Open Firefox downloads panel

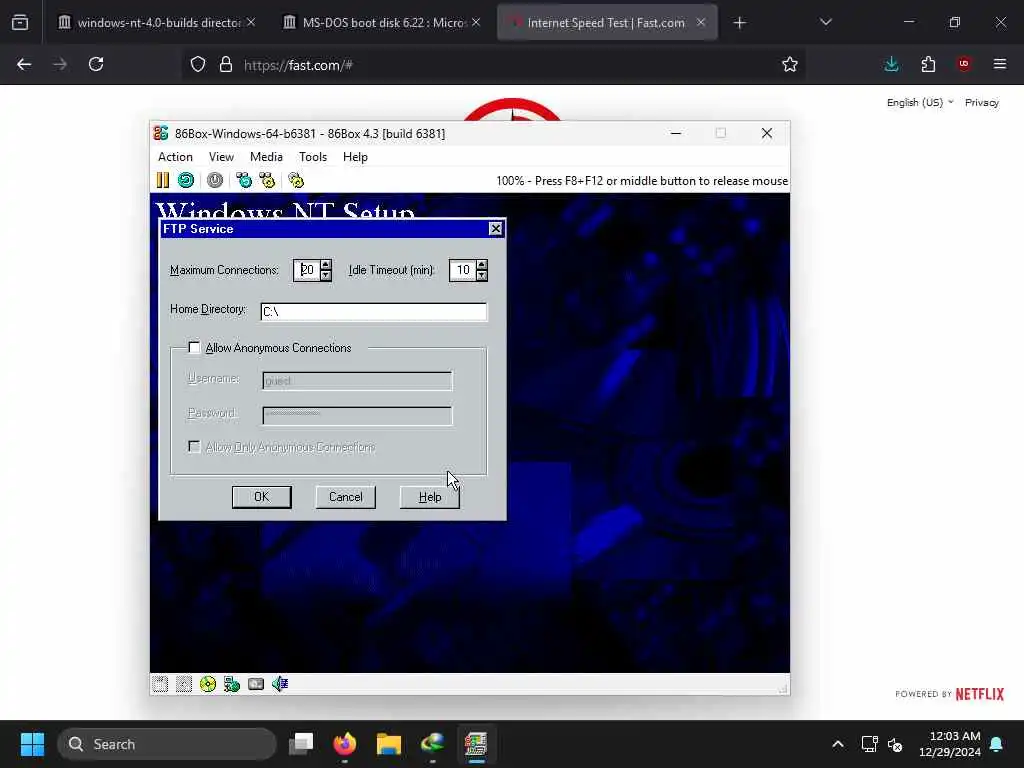(x=891, y=64)
